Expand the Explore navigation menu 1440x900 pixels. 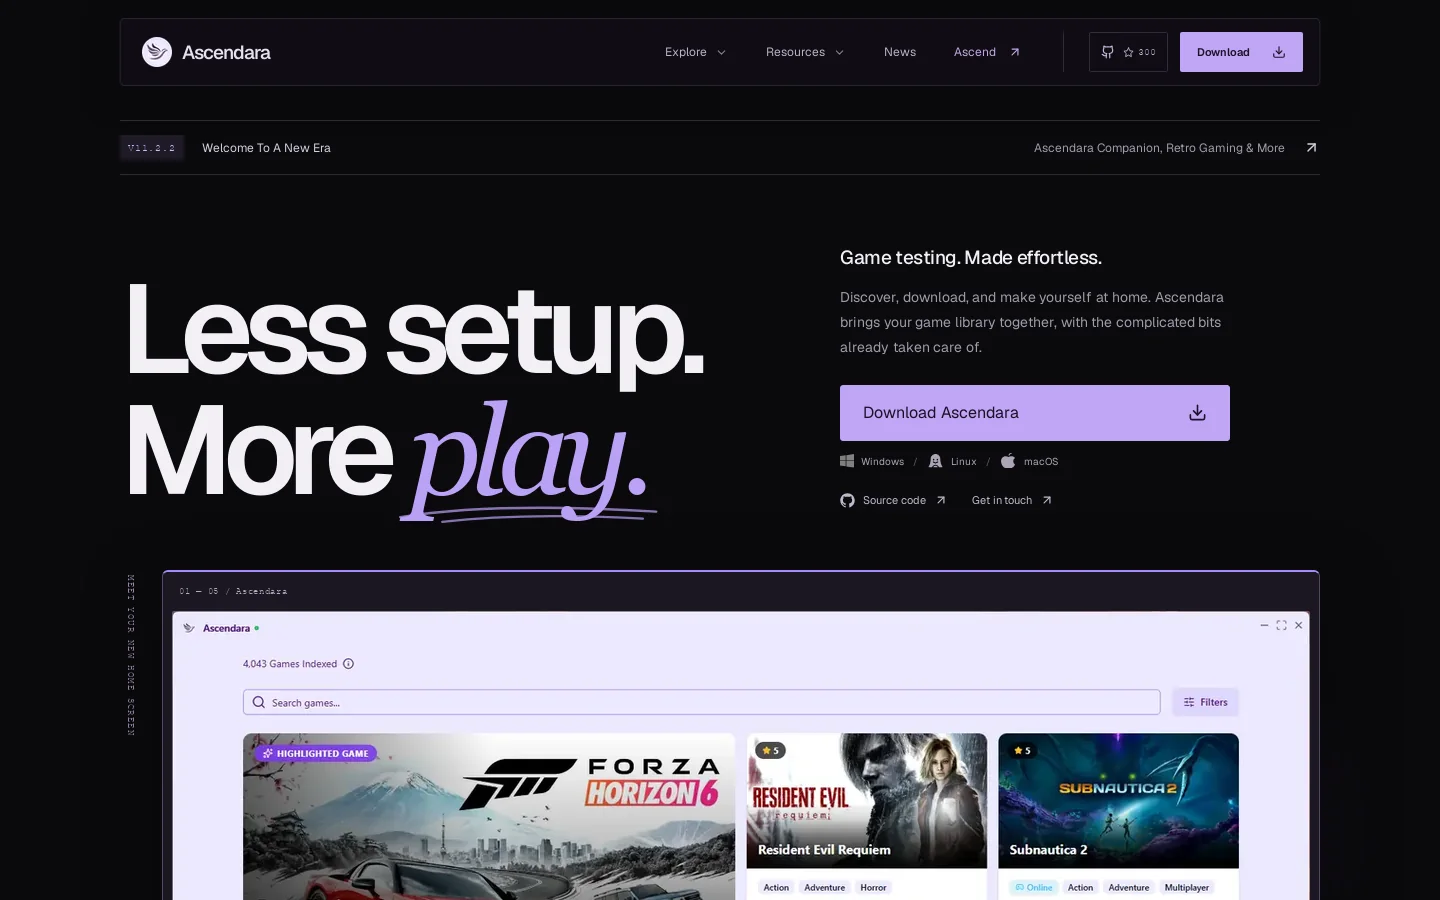click(695, 52)
